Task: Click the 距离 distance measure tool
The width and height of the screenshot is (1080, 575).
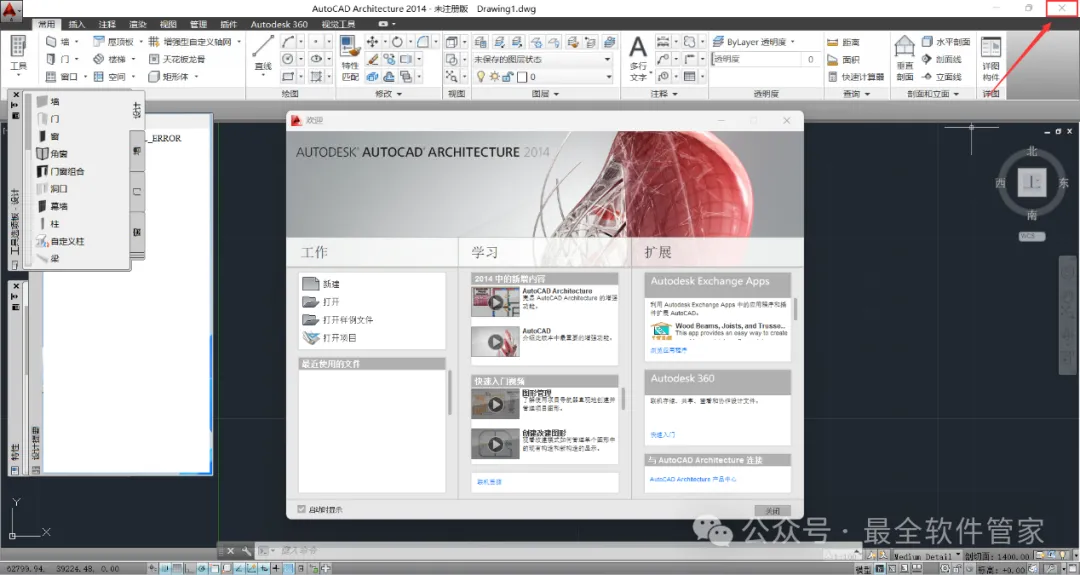Action: pos(844,42)
